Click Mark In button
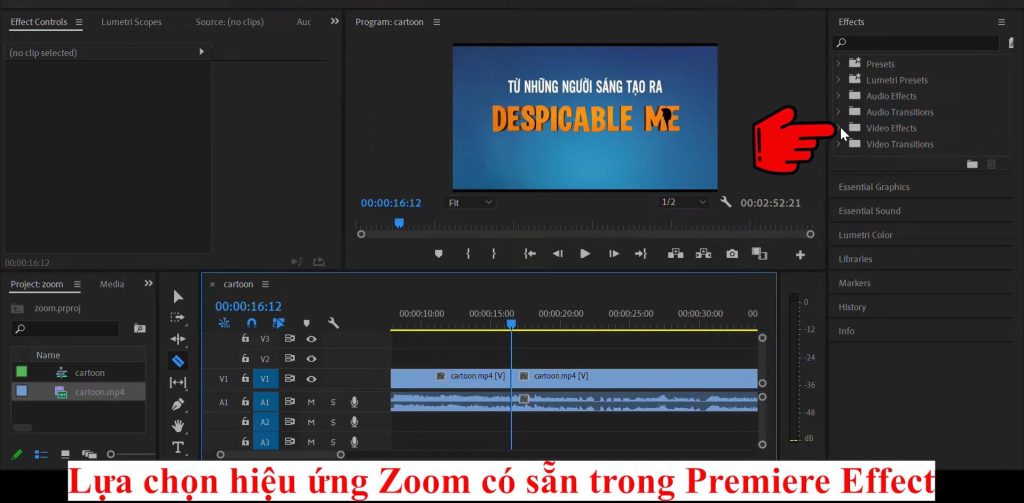 coord(468,254)
